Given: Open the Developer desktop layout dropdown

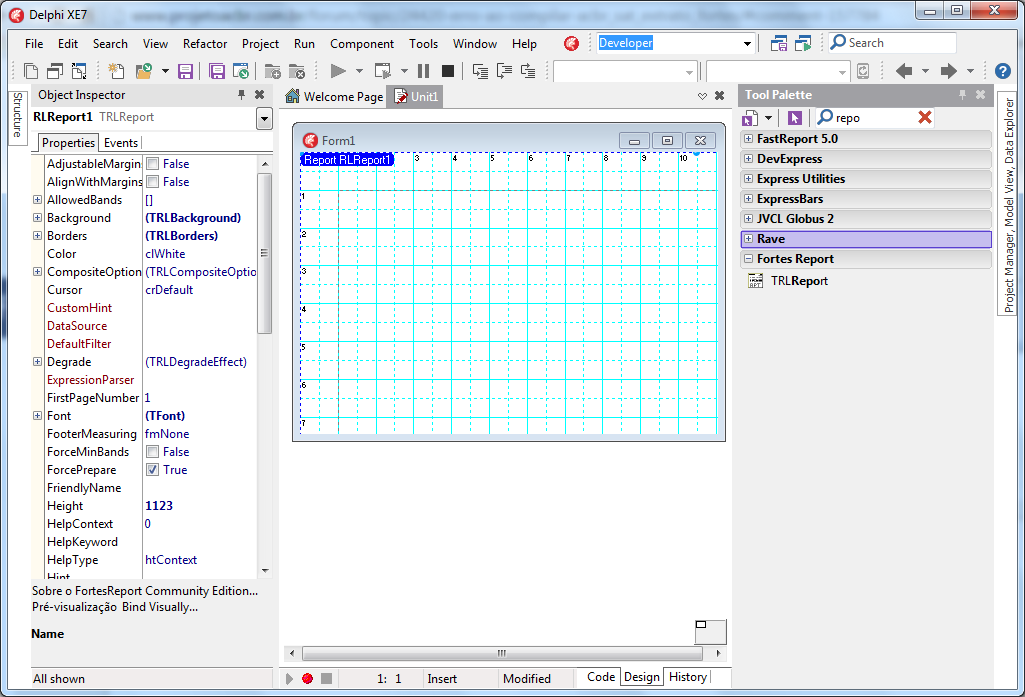Looking at the screenshot, I should coord(747,44).
